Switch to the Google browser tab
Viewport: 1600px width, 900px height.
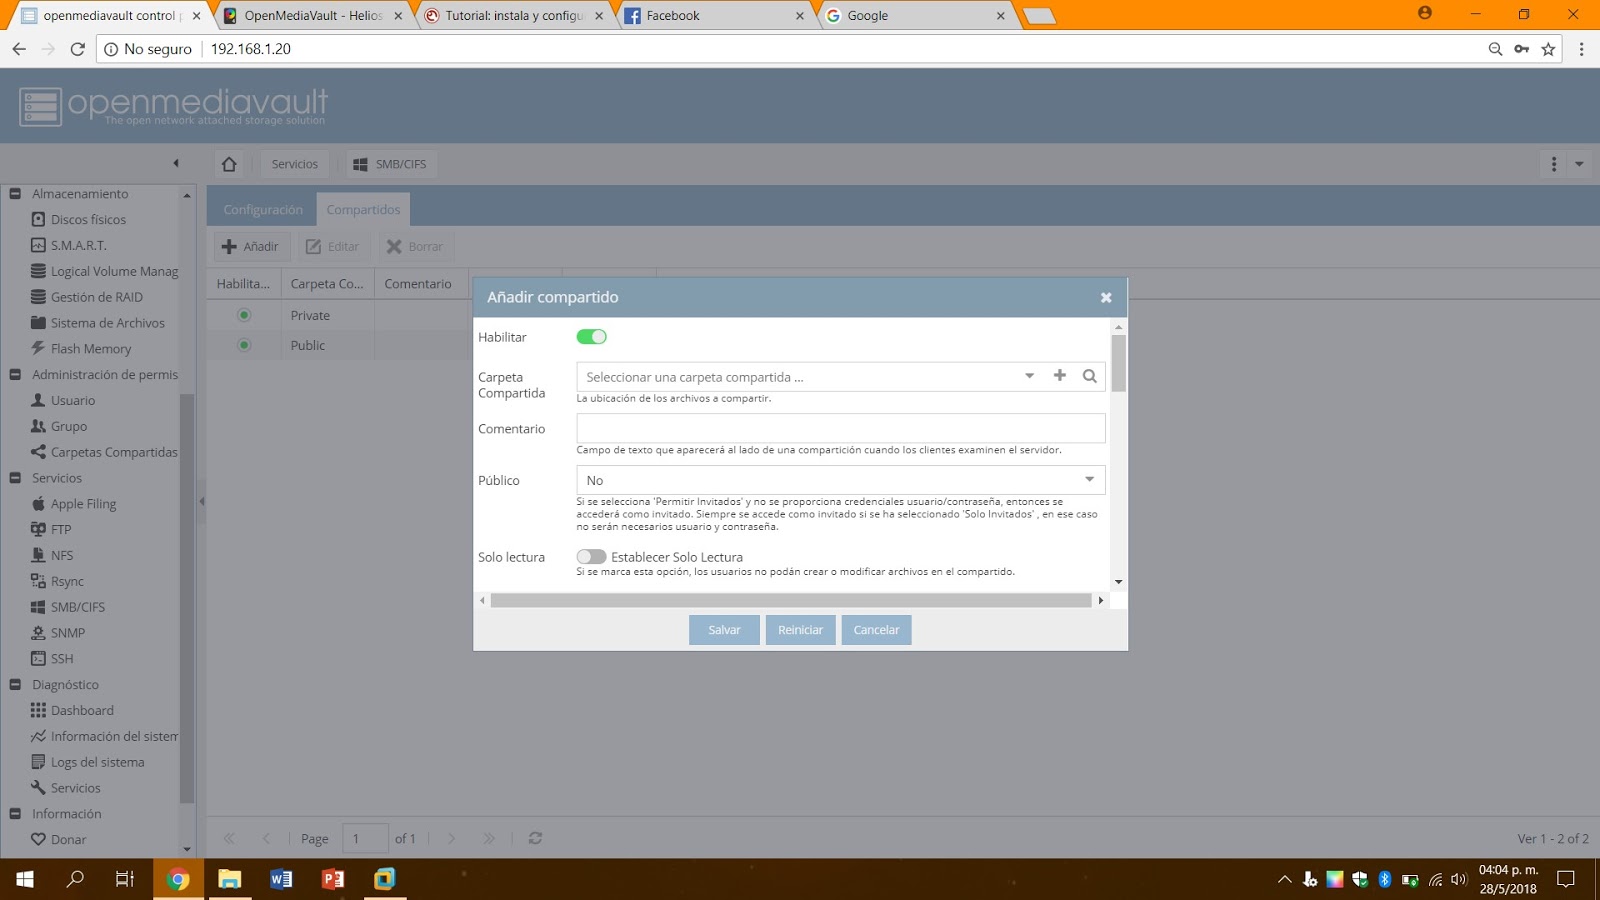915,16
